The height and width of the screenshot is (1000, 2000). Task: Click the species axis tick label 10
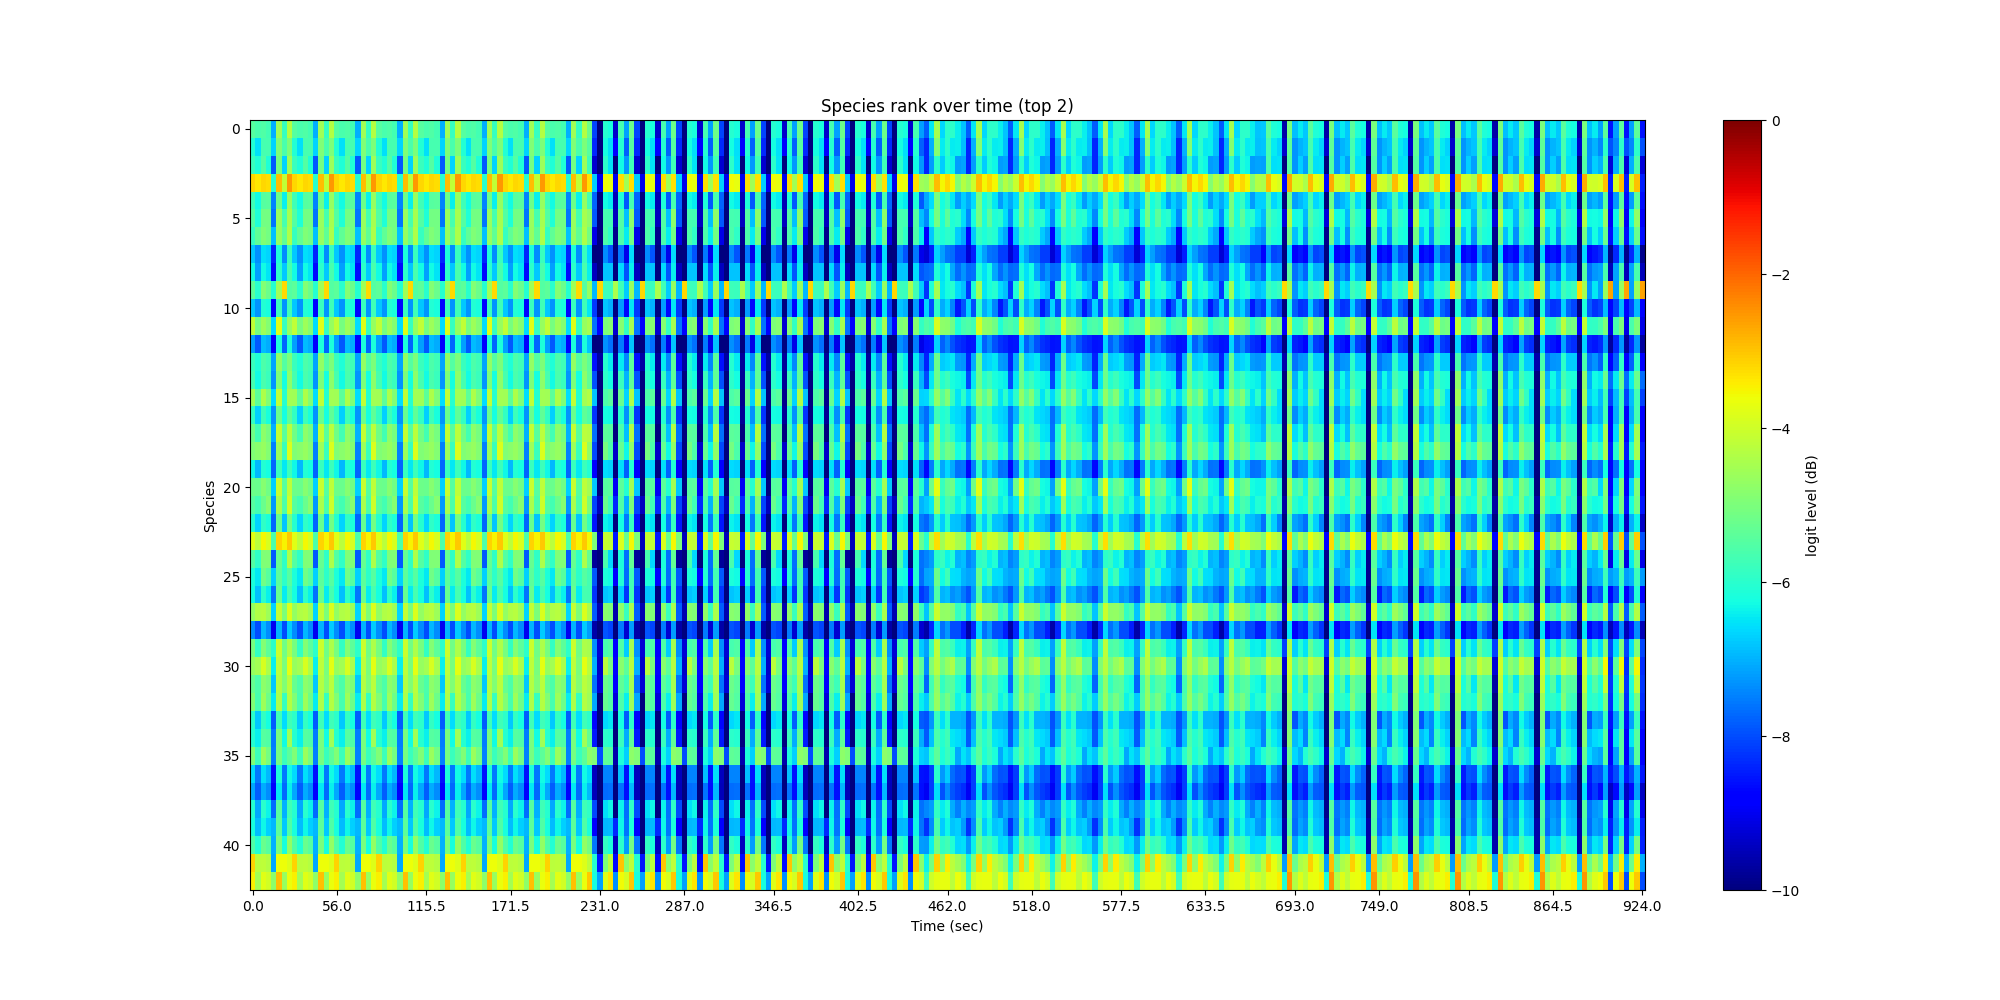point(231,309)
